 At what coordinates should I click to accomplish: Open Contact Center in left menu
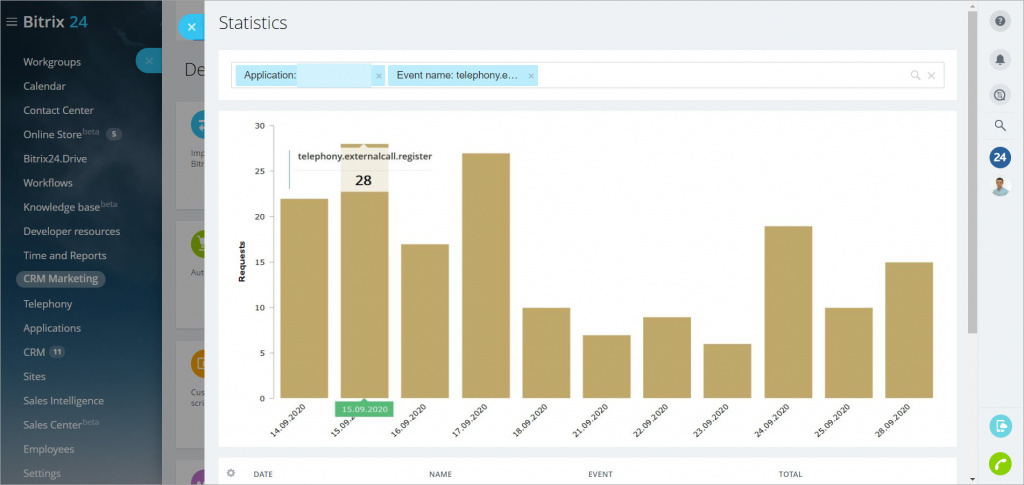[x=58, y=110]
